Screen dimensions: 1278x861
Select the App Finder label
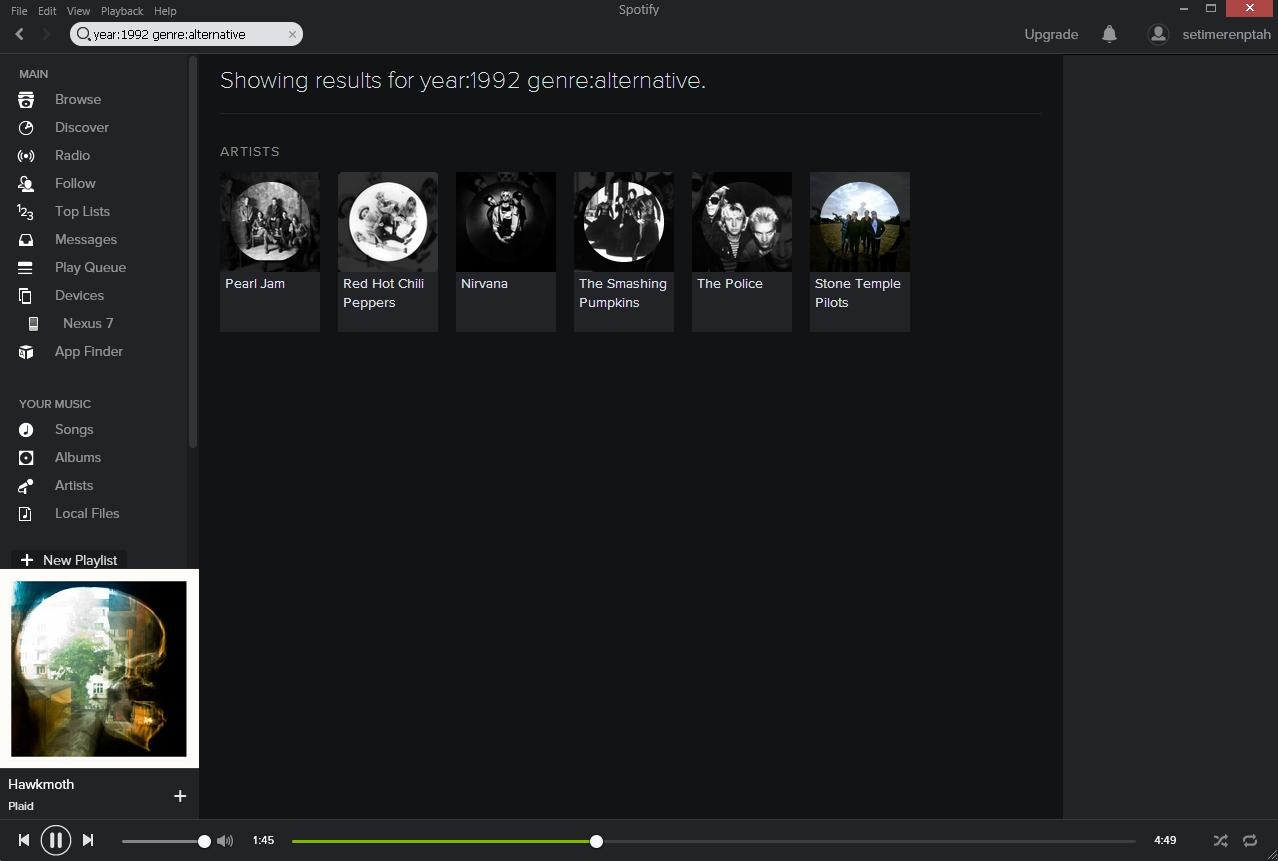click(x=89, y=352)
